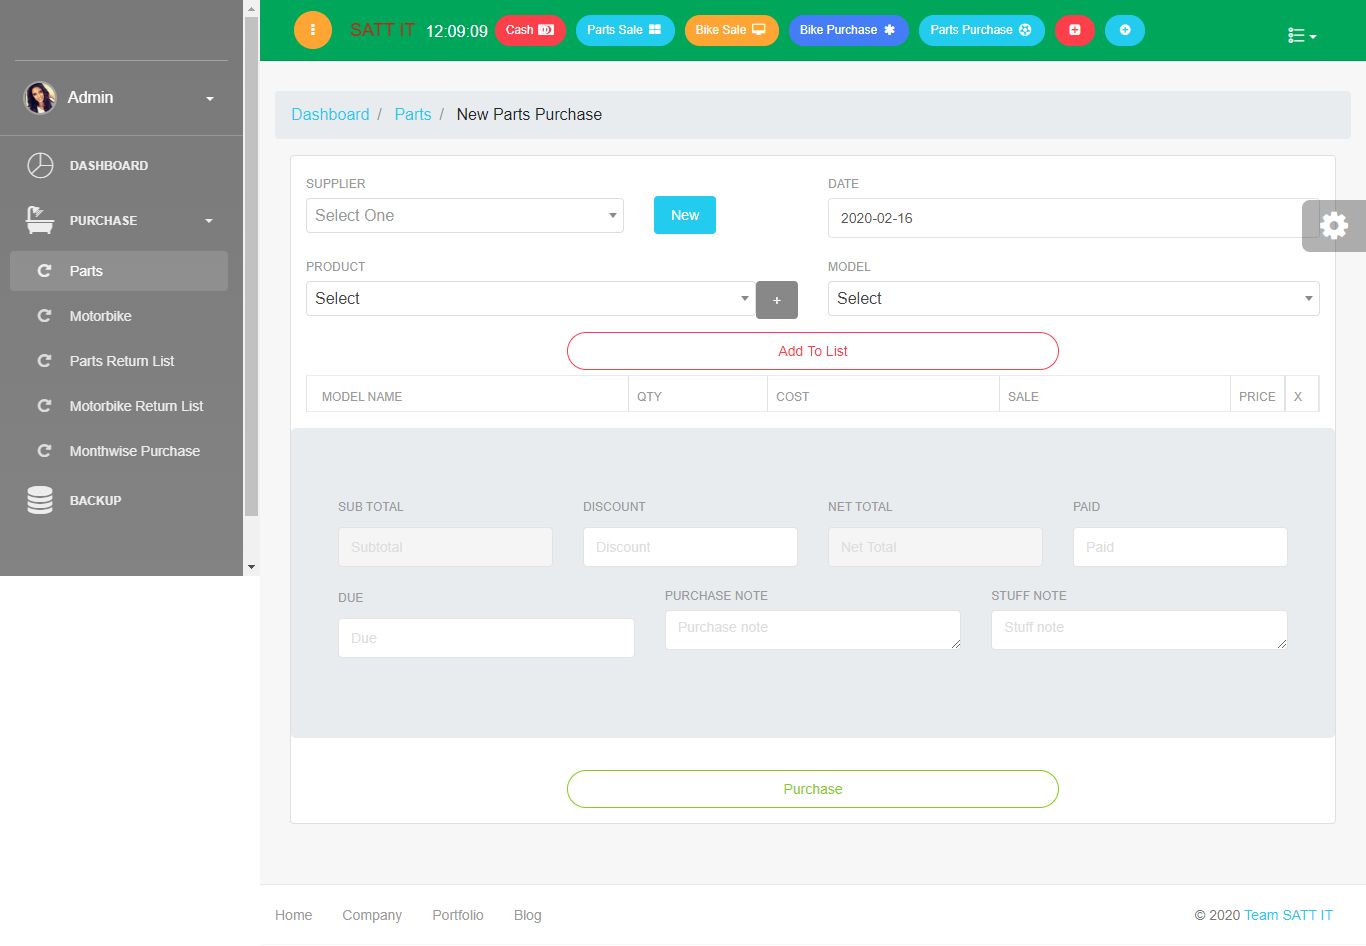1366x946 pixels.
Task: Open the Cash quick button
Action: [530, 30]
